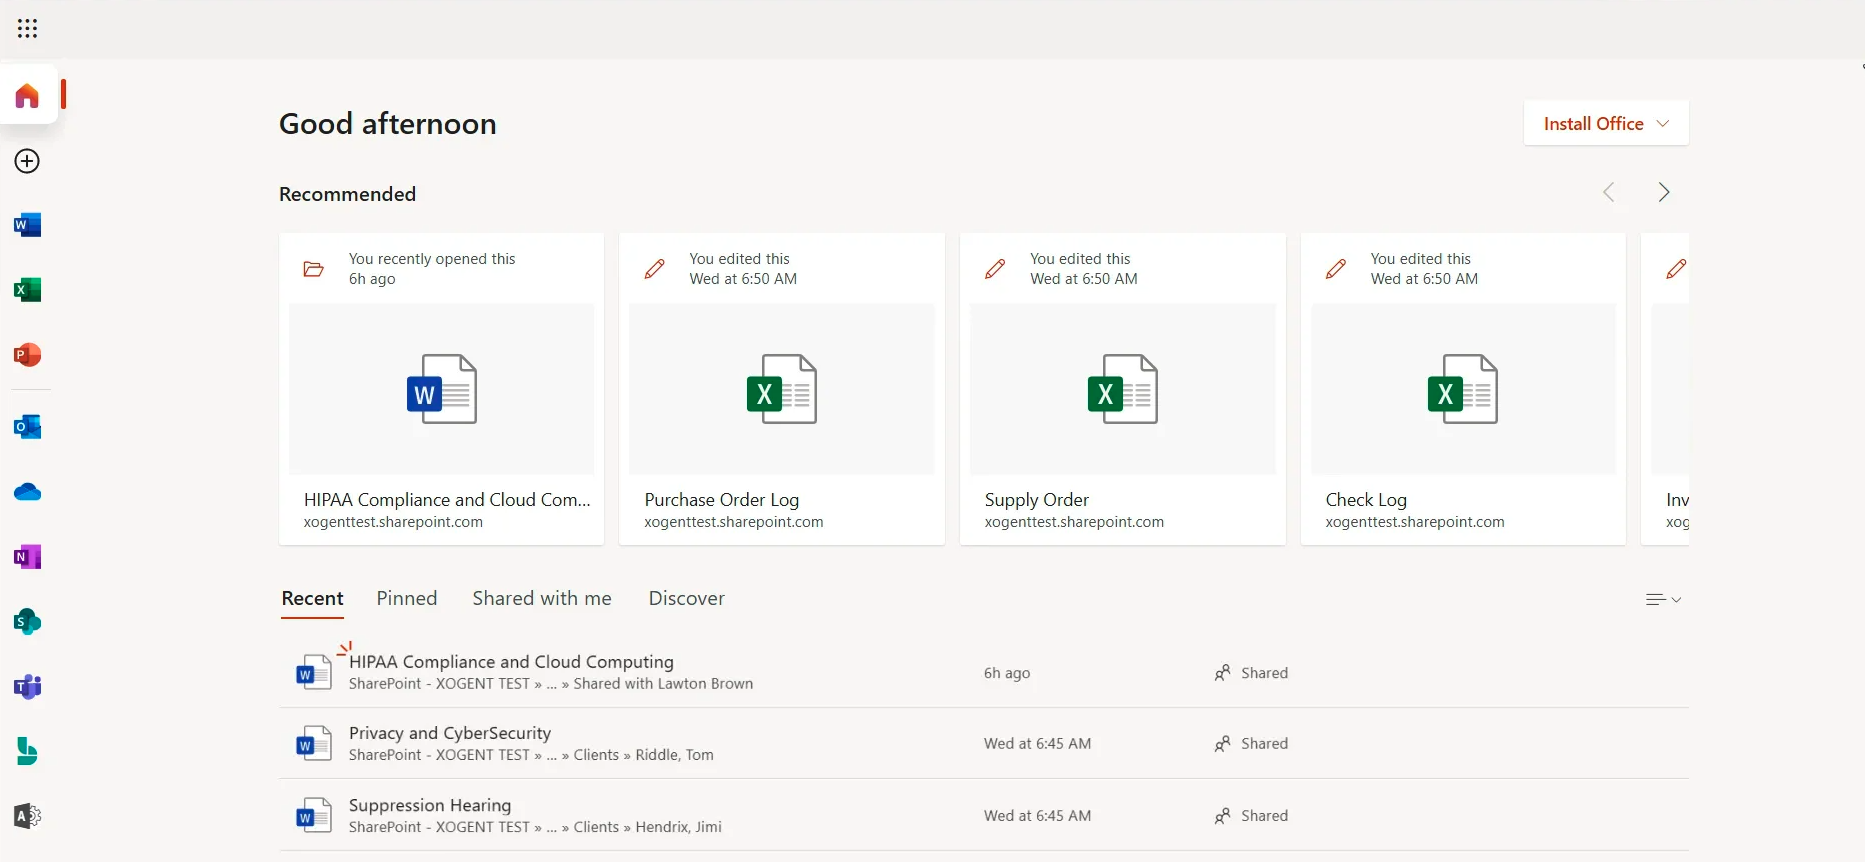
Task: Open Suppression Hearing document row
Action: [x=984, y=816]
